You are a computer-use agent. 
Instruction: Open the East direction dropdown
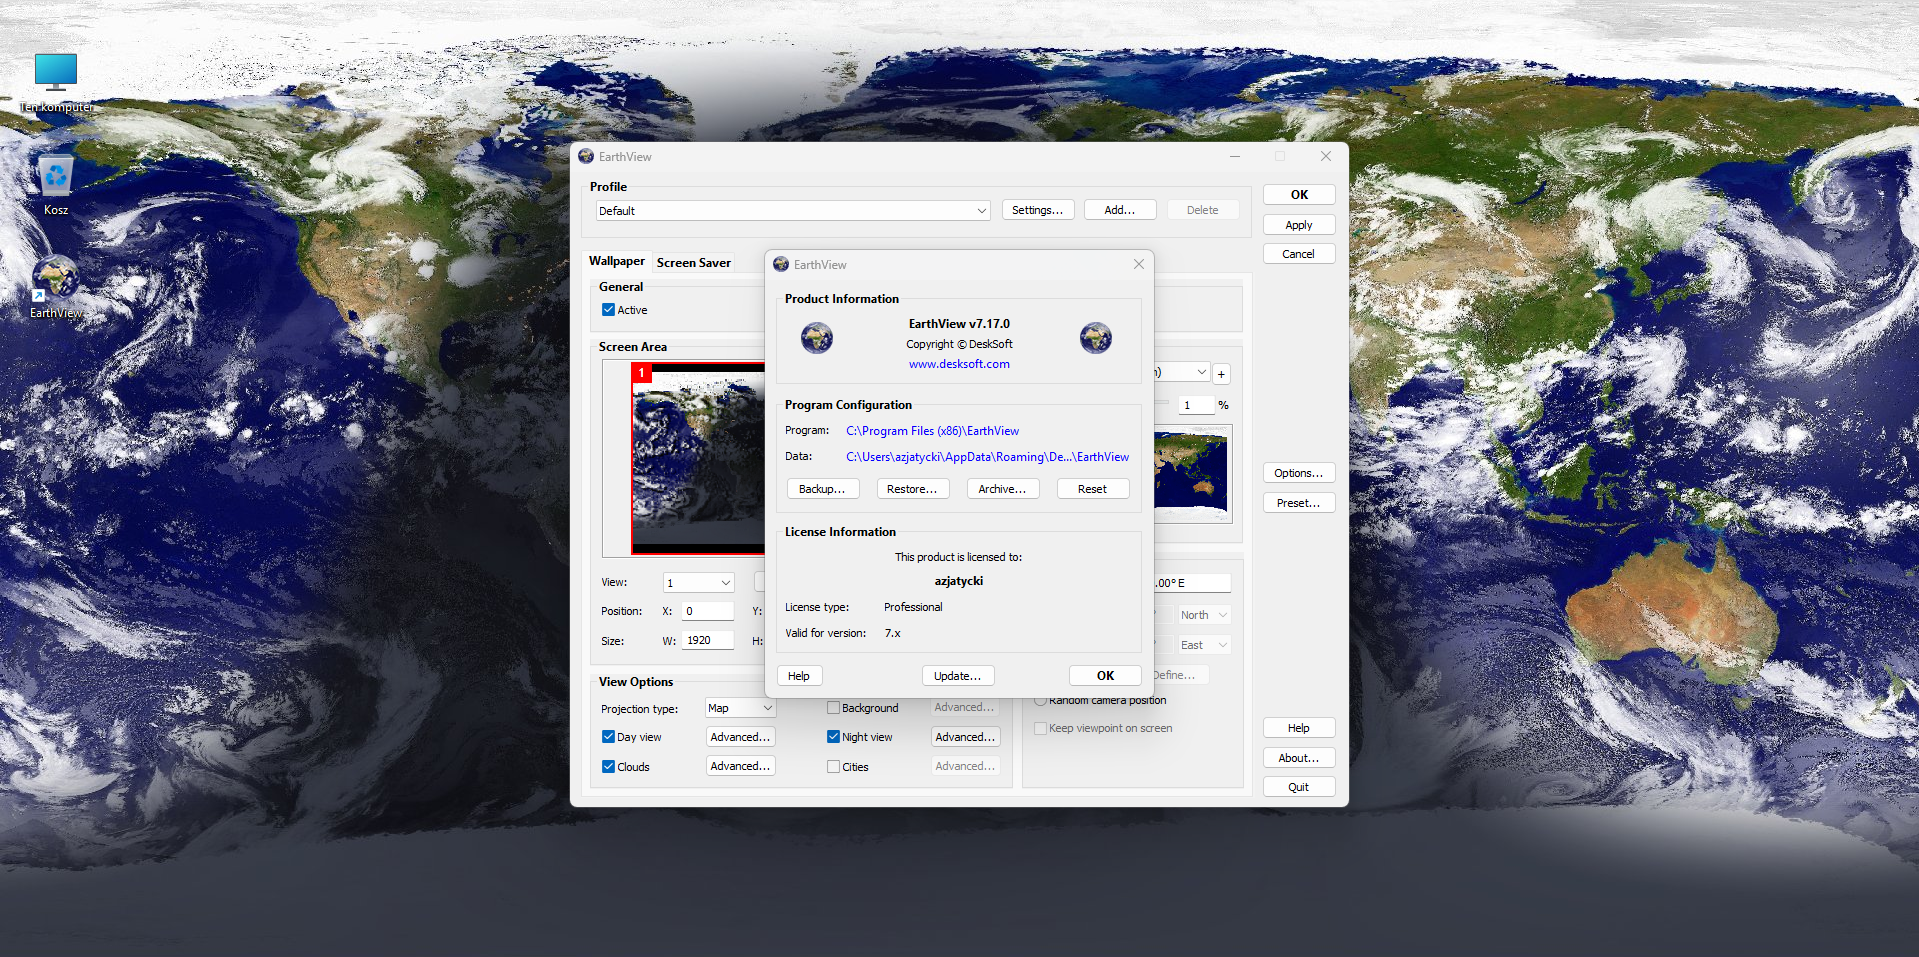(x=1203, y=645)
